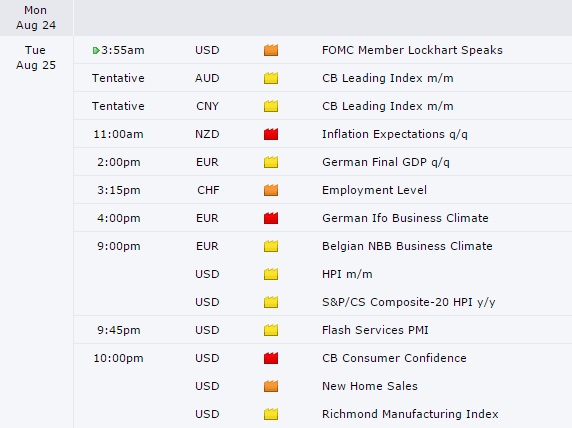Click the yellow impact icon for AUD CB Leading Index
This screenshot has width=572, height=428.
pos(271,78)
